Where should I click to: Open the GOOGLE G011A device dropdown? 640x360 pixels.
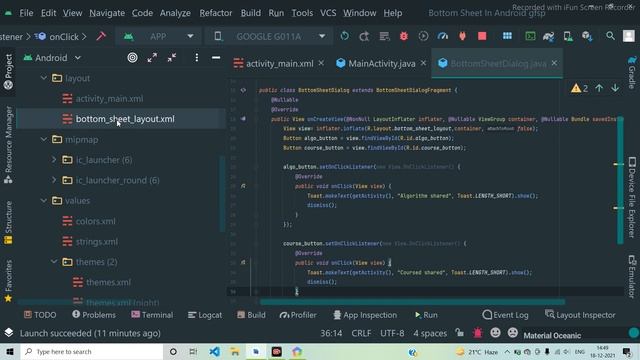(x=269, y=36)
